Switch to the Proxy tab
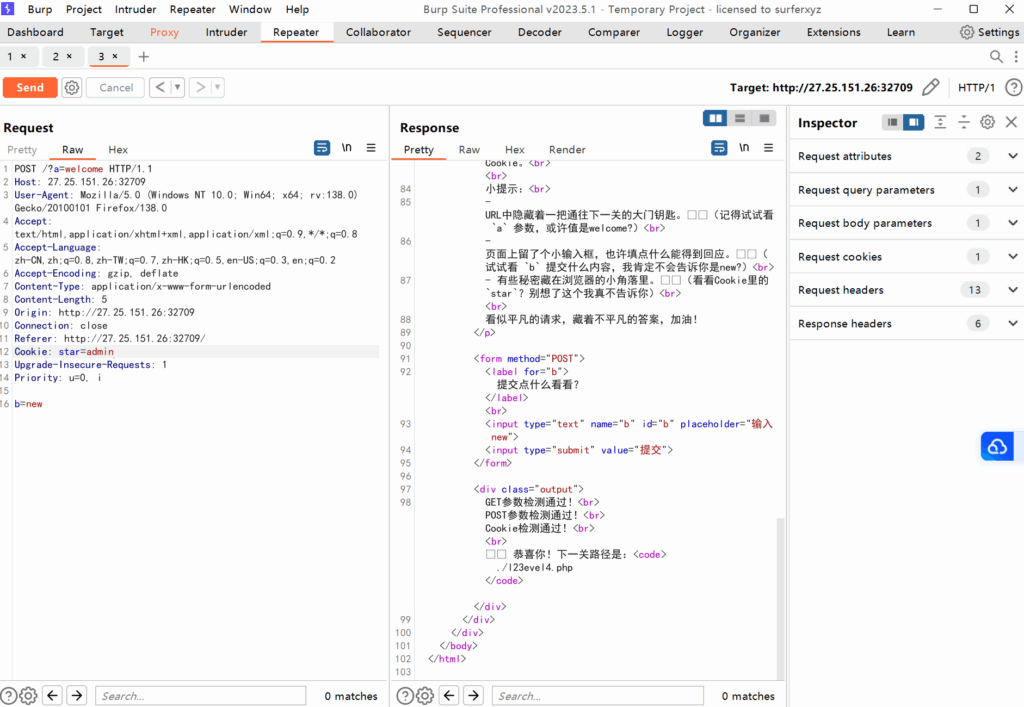This screenshot has width=1024, height=707. 164,32
